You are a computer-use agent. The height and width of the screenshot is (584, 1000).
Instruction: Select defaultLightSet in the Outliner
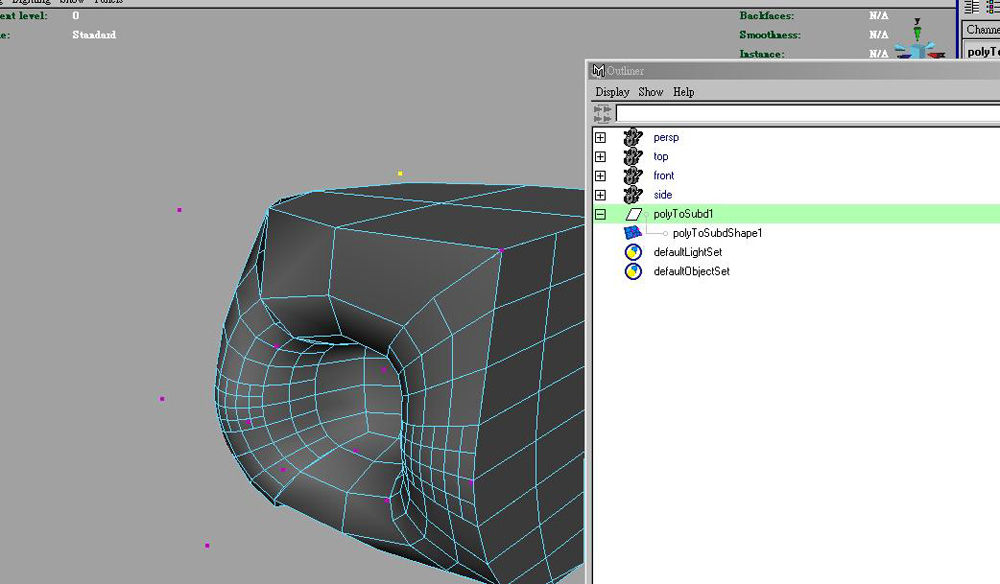pos(688,252)
